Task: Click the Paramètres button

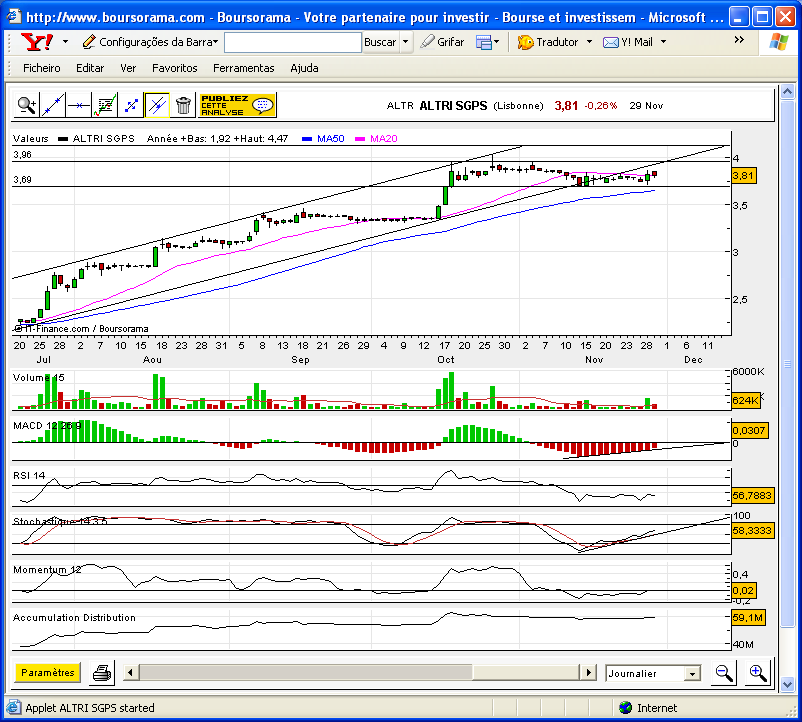Action: [48, 672]
